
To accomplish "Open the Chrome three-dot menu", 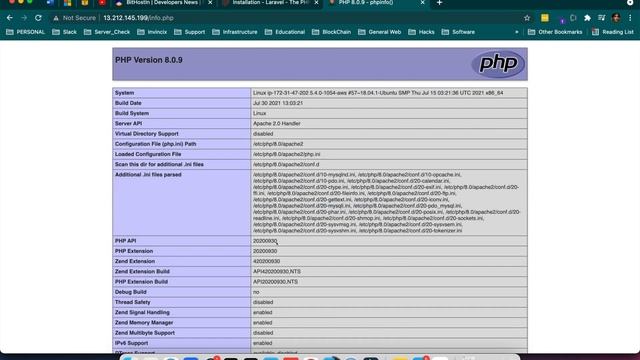I will coord(630,18).
